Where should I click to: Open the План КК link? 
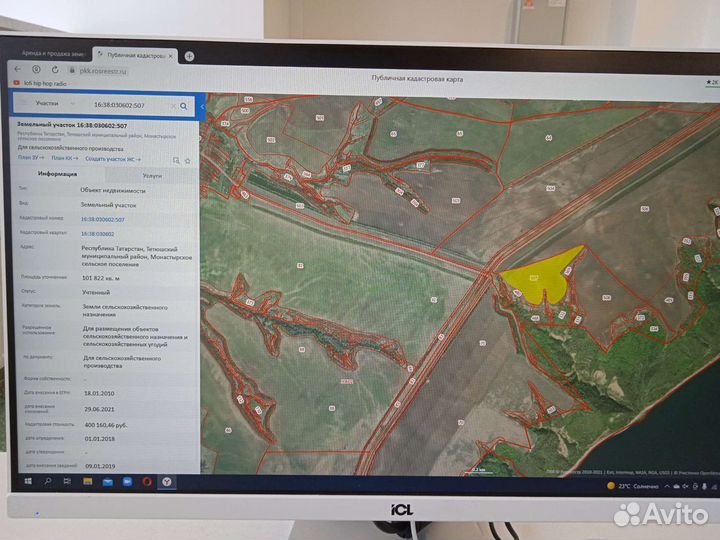tap(65, 158)
